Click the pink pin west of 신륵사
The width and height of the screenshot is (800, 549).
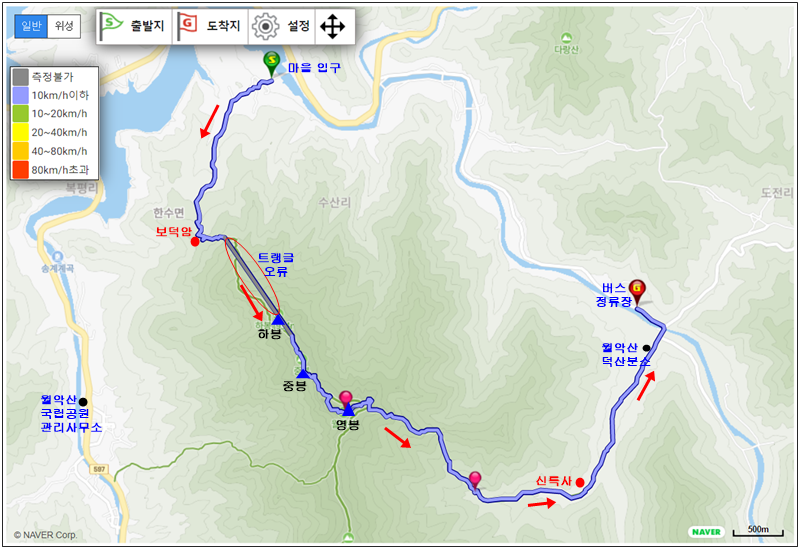pos(475,481)
